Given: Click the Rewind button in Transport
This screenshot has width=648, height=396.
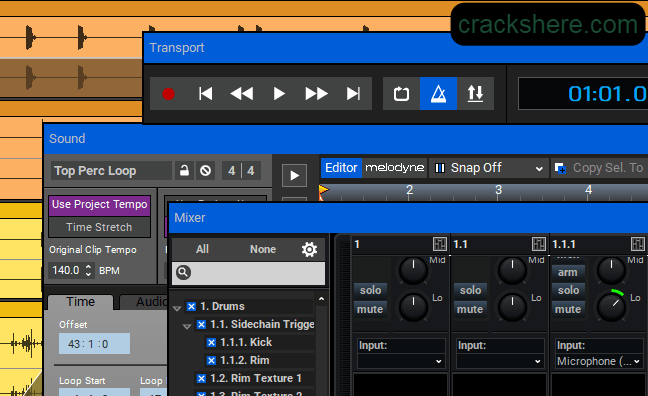Looking at the screenshot, I should (x=242, y=94).
